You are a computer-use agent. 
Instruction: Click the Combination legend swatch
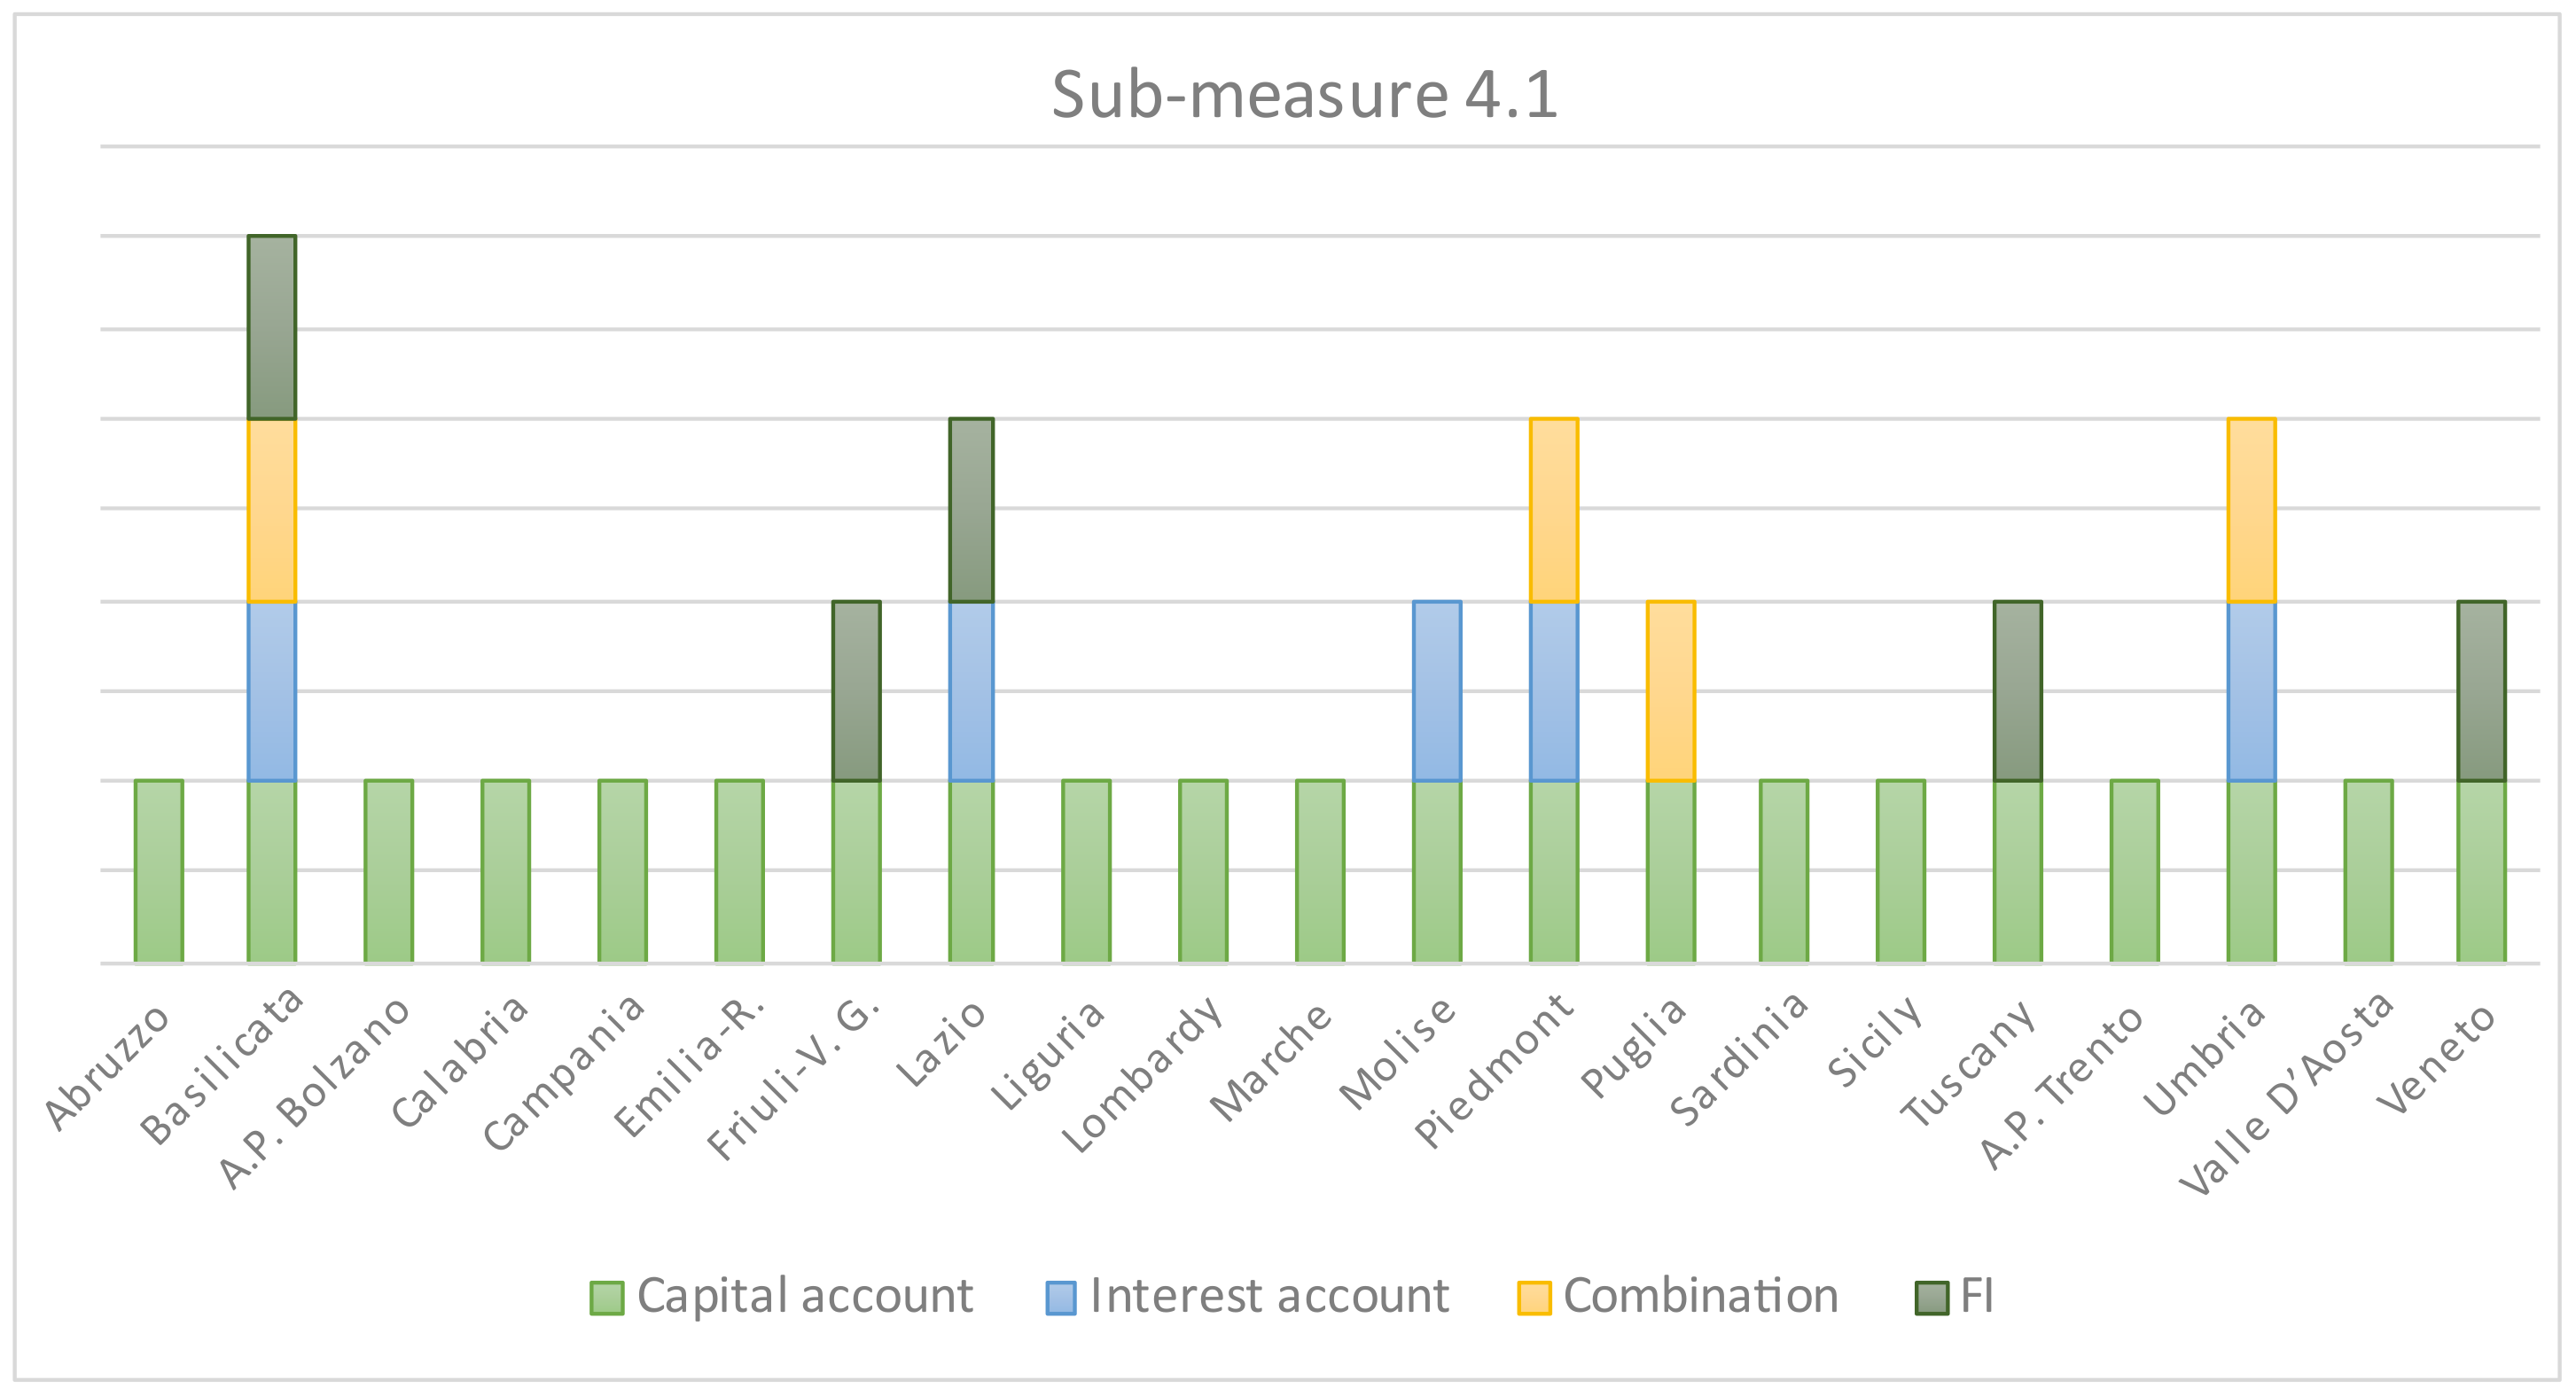click(x=1533, y=1297)
